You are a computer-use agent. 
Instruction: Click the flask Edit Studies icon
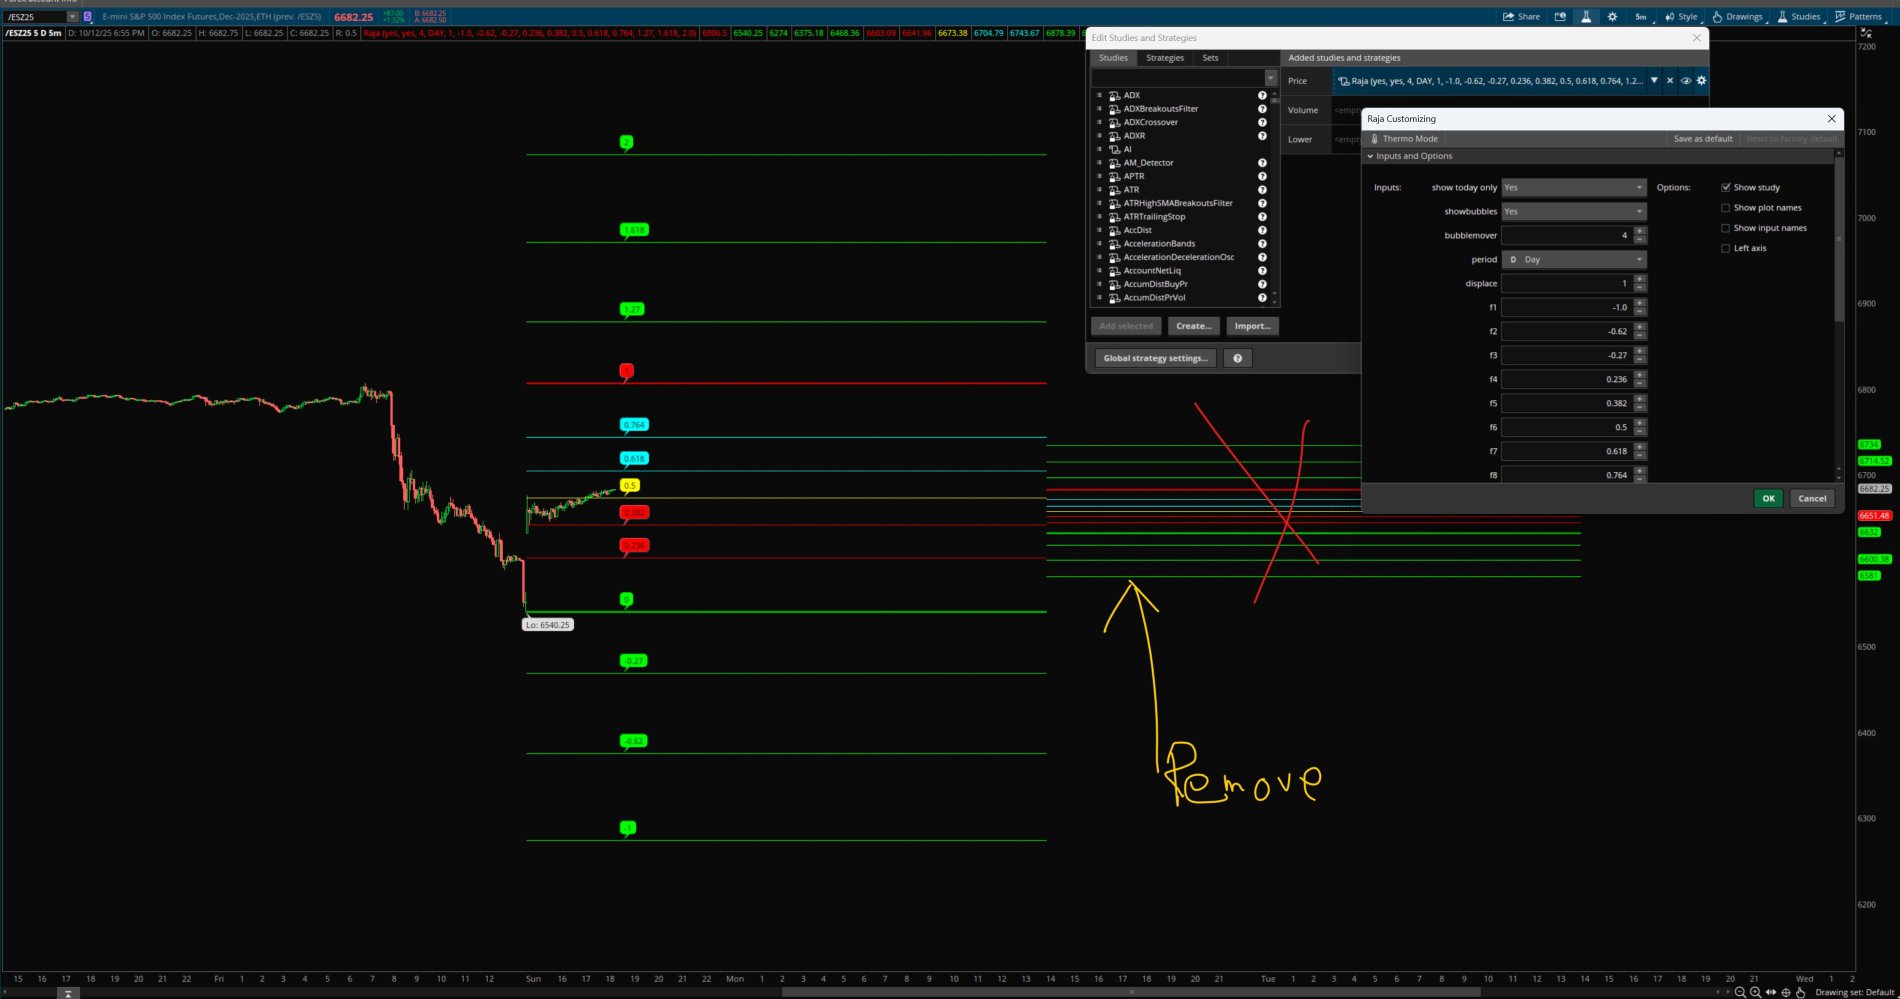1586,16
